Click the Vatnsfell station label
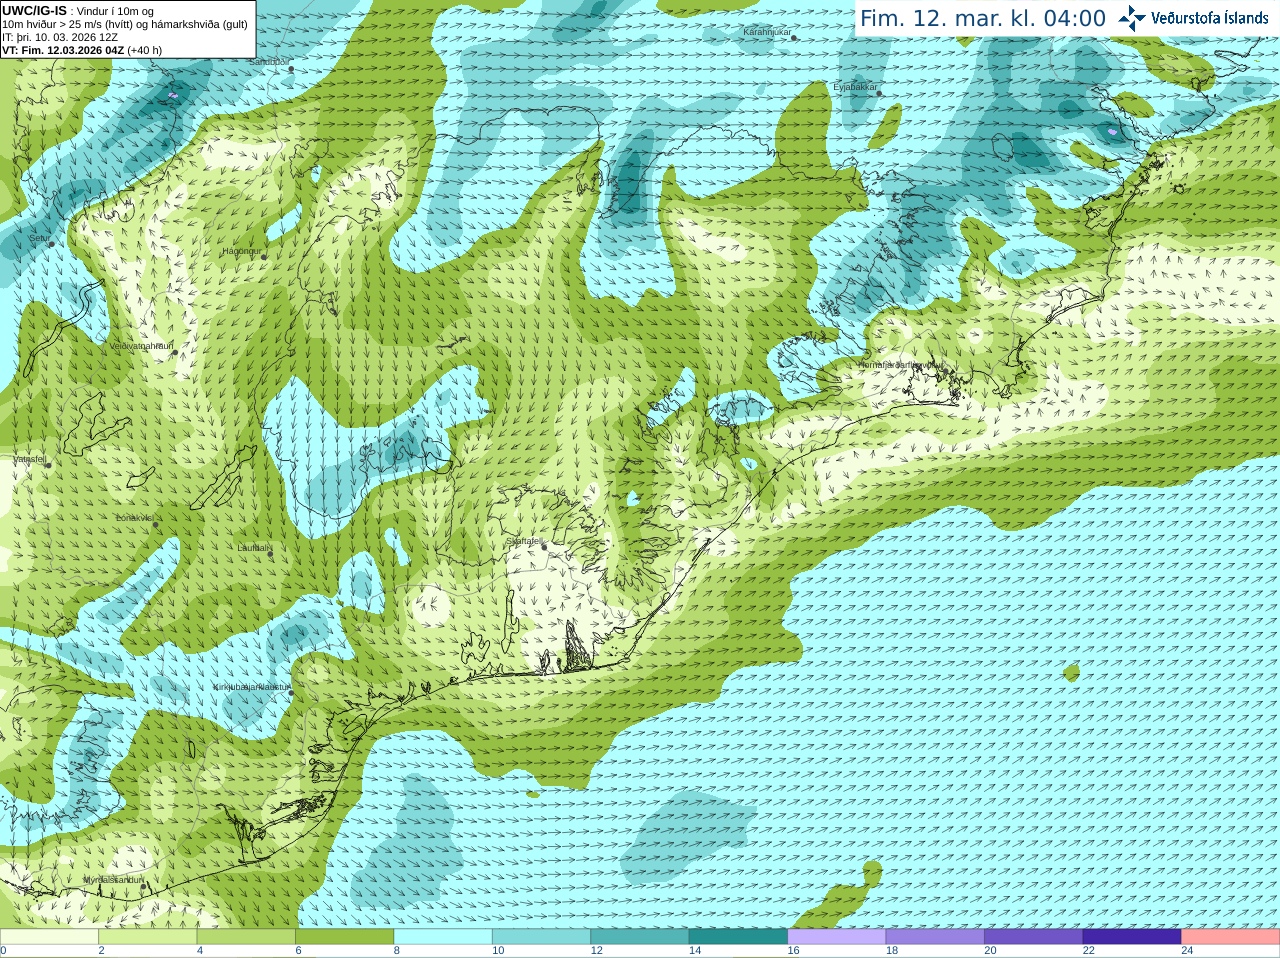 coord(30,459)
